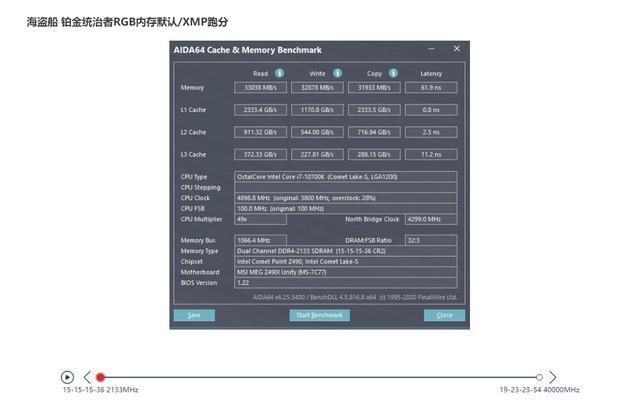Viewport: 640px width, 412px height.
Task: Click the CPU FSB 100.0 MHz field
Action: point(346,209)
